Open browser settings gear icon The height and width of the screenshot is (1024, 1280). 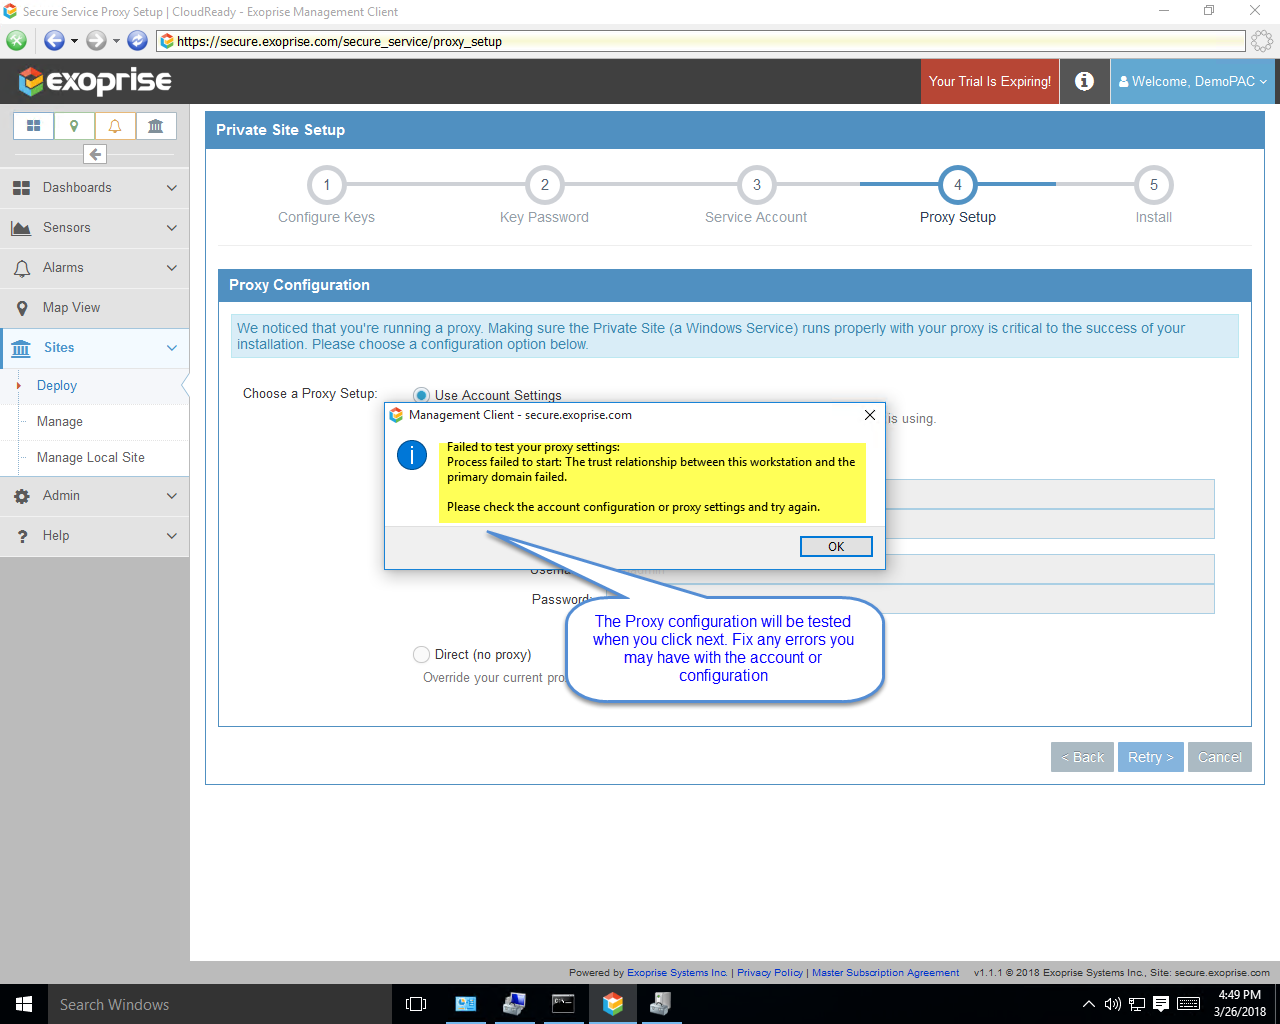click(x=1262, y=41)
